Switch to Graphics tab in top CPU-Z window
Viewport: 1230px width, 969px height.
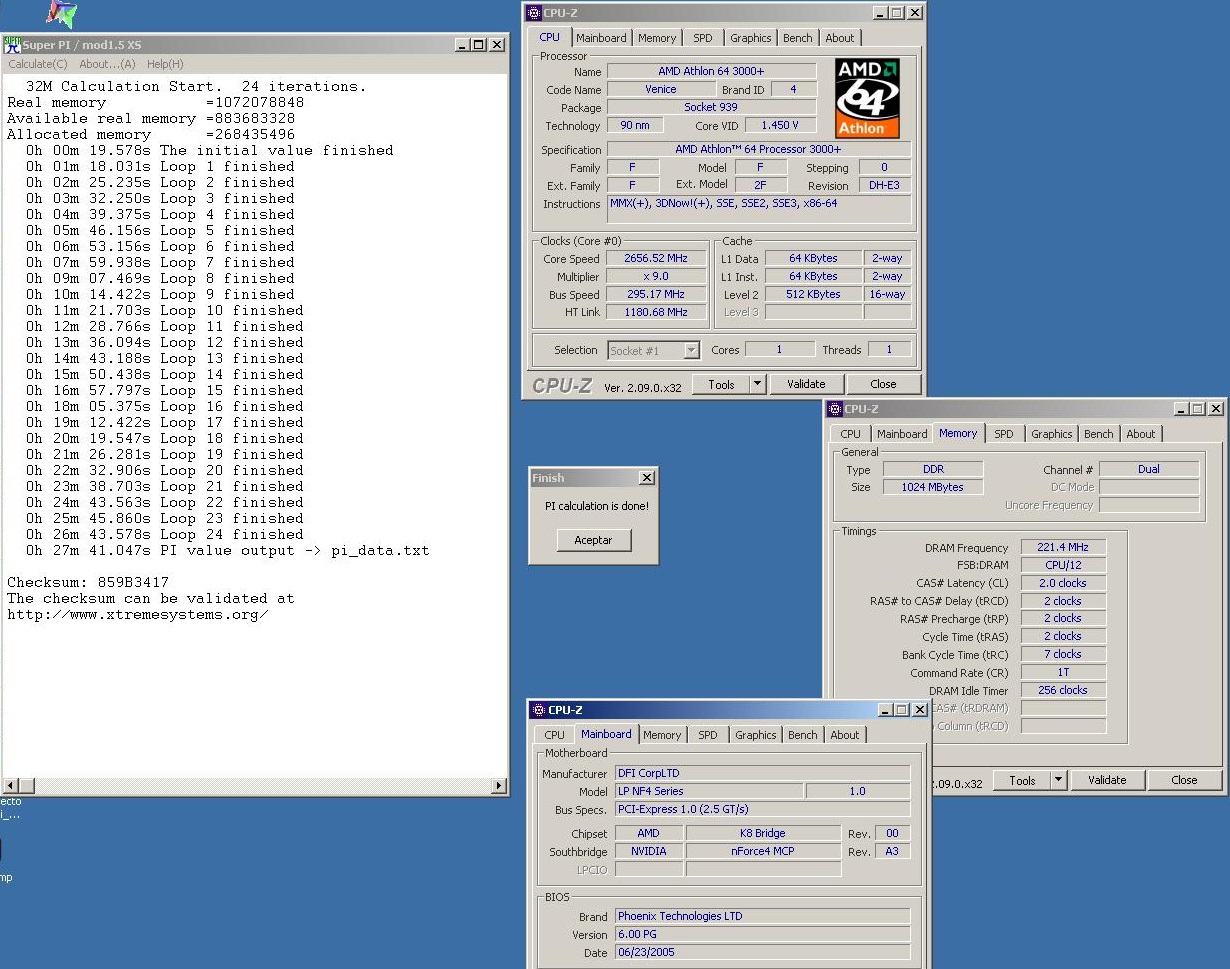[750, 38]
